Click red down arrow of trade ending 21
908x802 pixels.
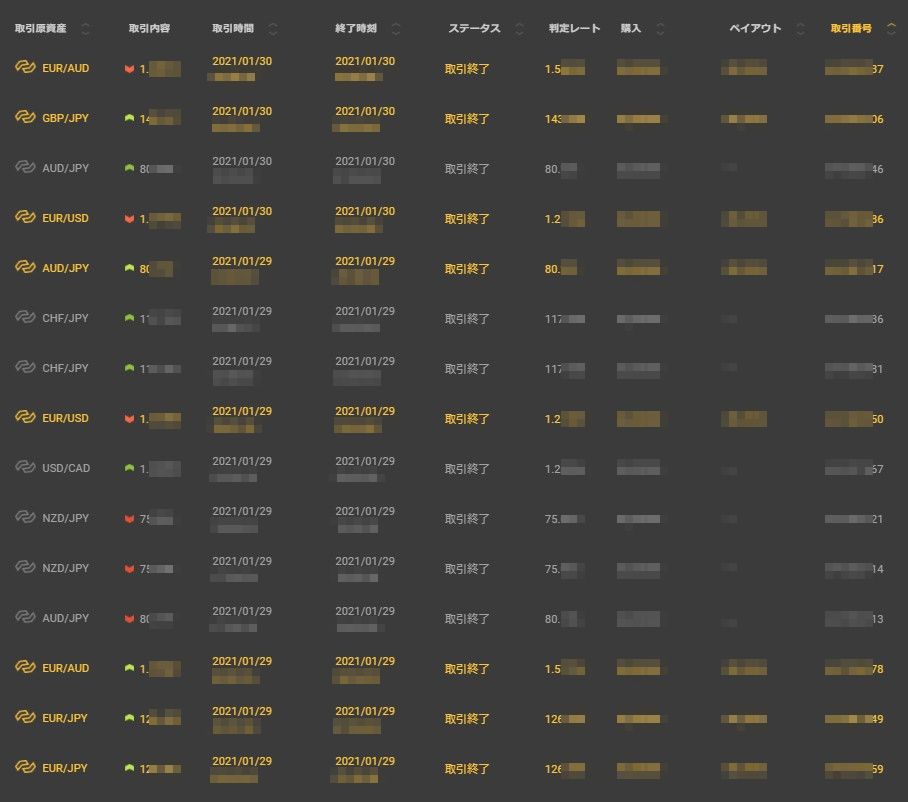point(129,518)
